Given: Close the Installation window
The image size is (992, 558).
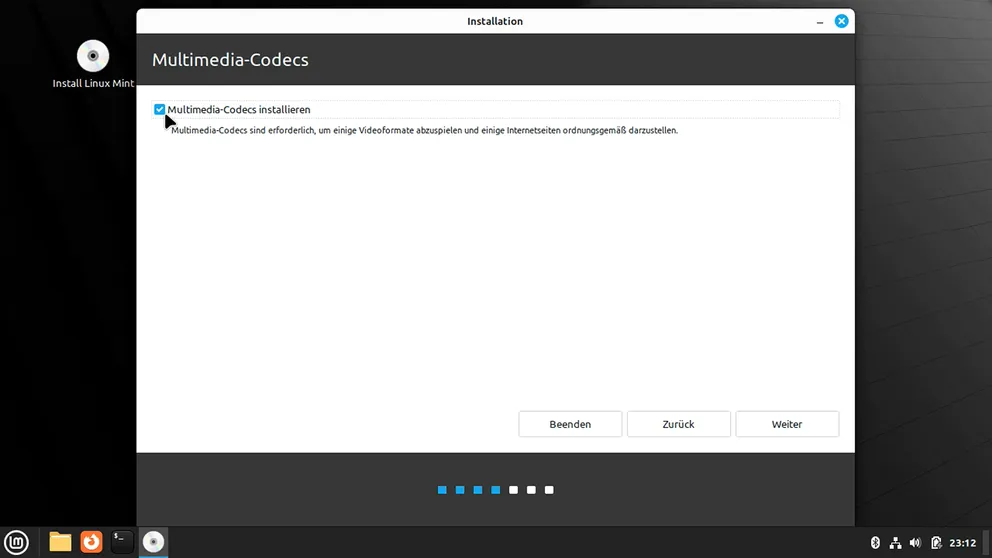Looking at the screenshot, I should [842, 21].
